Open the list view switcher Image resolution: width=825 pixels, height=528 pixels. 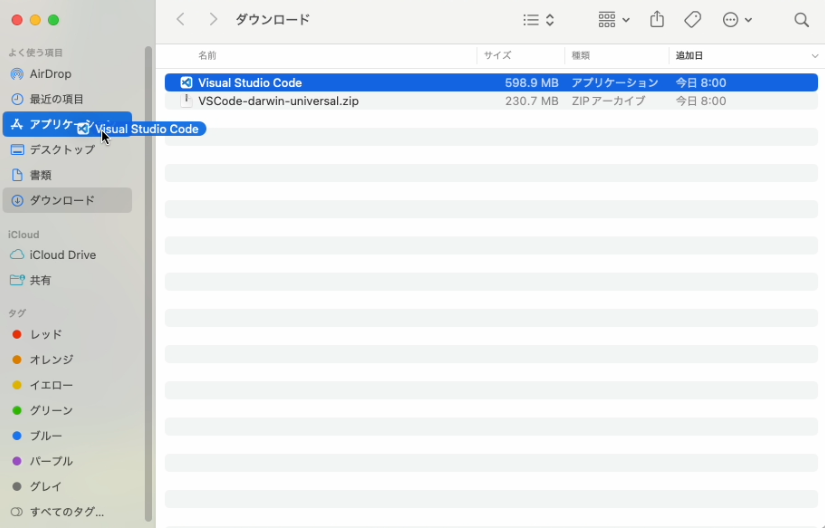[x=539, y=20]
